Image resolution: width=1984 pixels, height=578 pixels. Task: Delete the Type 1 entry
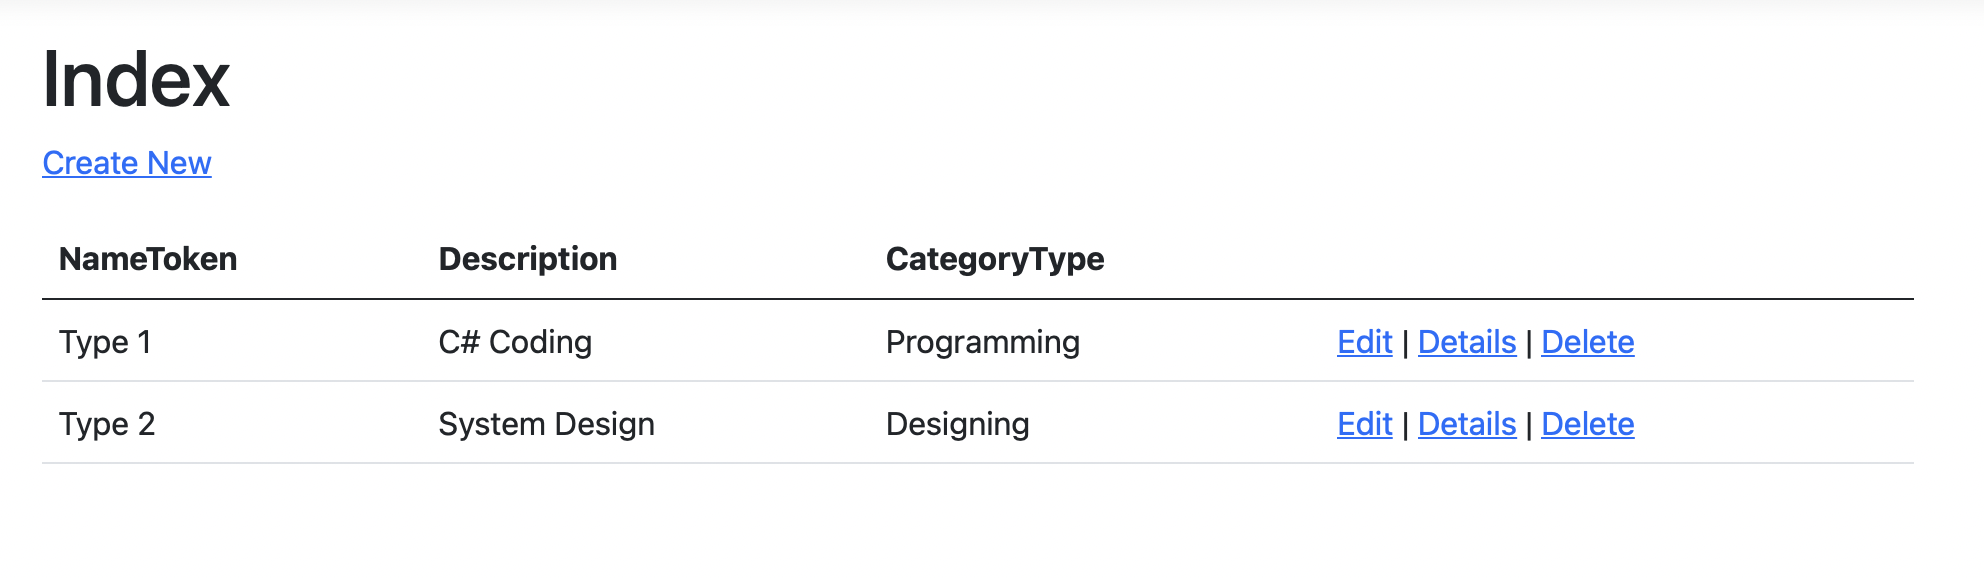(x=1587, y=342)
